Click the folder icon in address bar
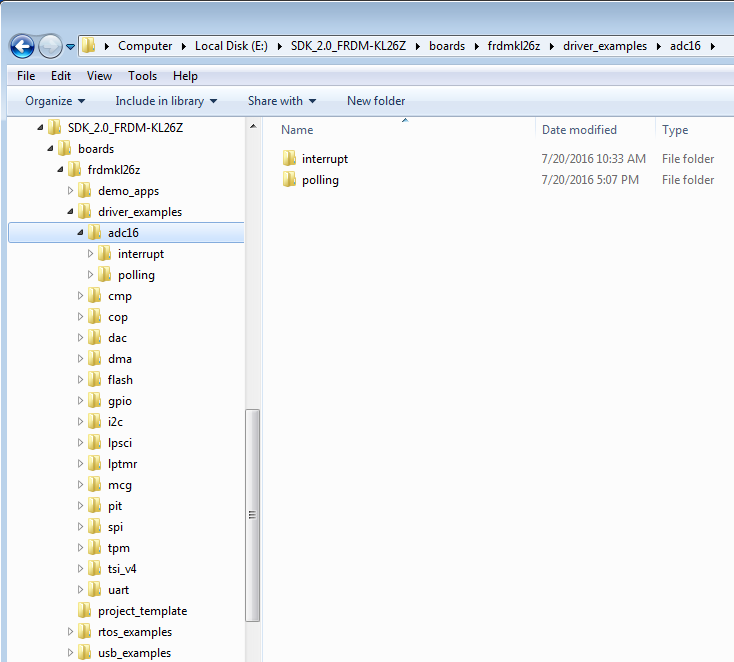Image resolution: width=734 pixels, height=662 pixels. (88, 46)
